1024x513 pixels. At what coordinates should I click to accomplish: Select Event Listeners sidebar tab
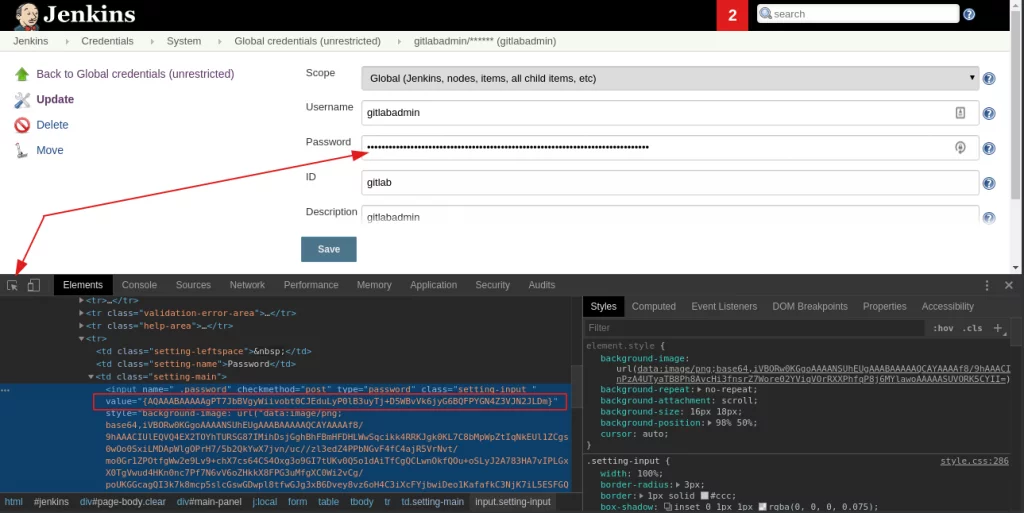coord(724,307)
